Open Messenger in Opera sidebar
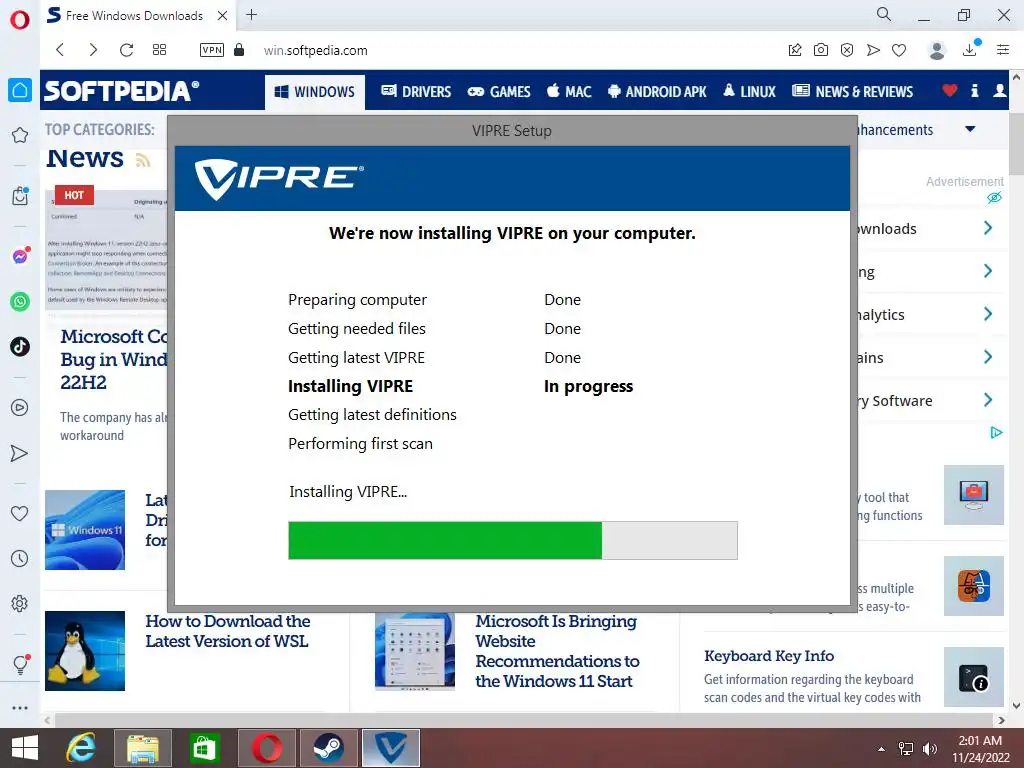 20,257
